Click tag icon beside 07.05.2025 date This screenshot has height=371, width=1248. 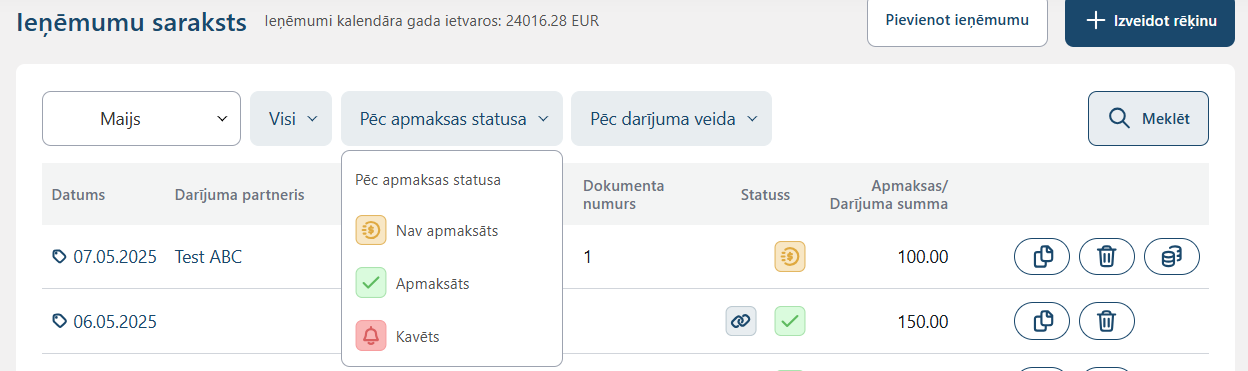coord(59,257)
